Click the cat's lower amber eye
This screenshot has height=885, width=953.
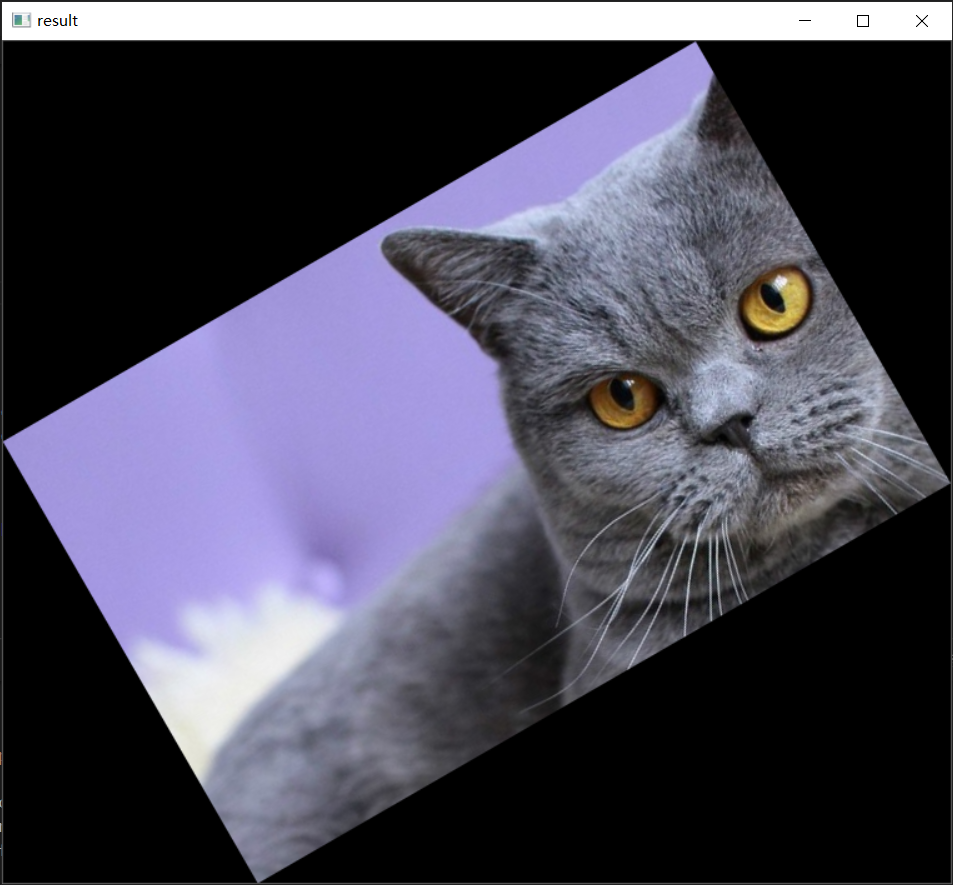point(624,399)
